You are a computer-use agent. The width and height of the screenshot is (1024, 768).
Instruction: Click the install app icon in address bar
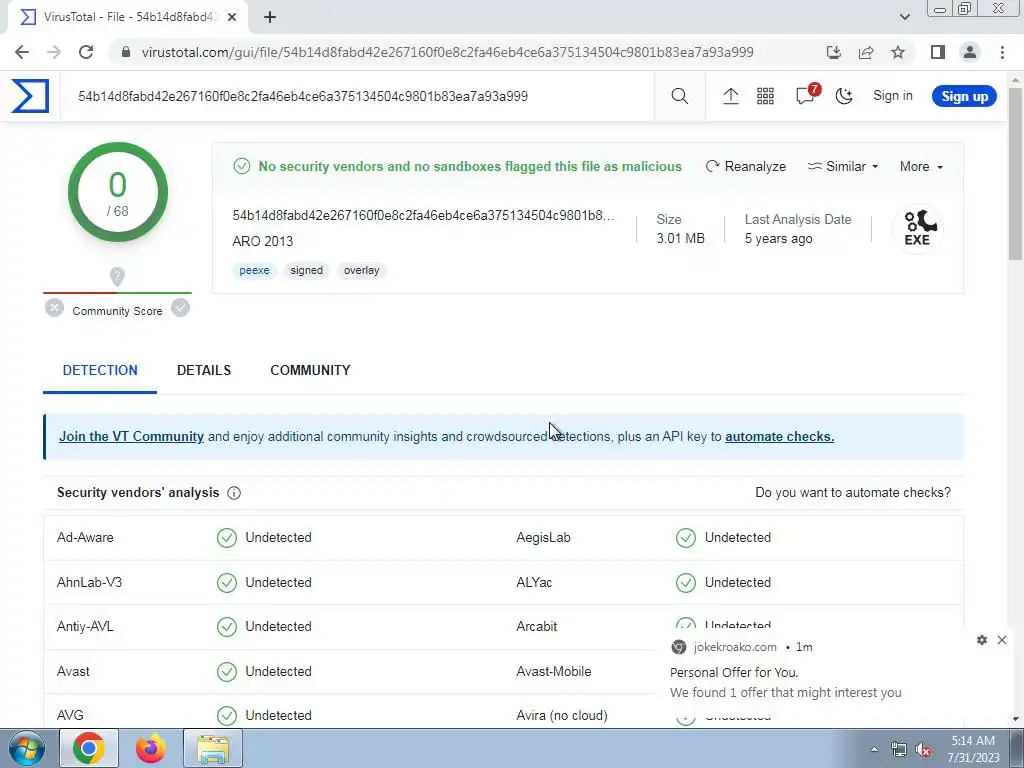834,52
